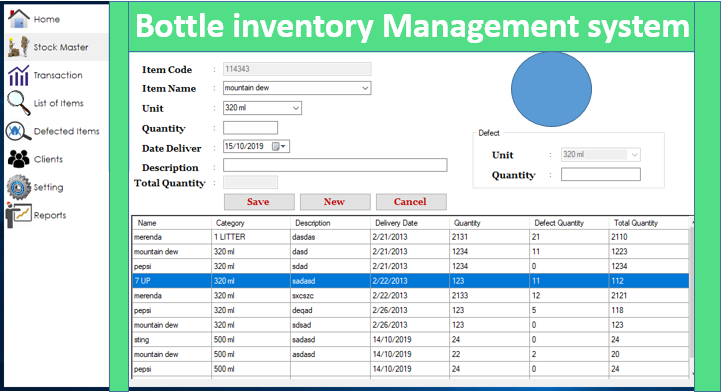Viewport: 721px width, 392px height.
Task: Open the Transaction chart icon
Action: pyautogui.click(x=18, y=75)
